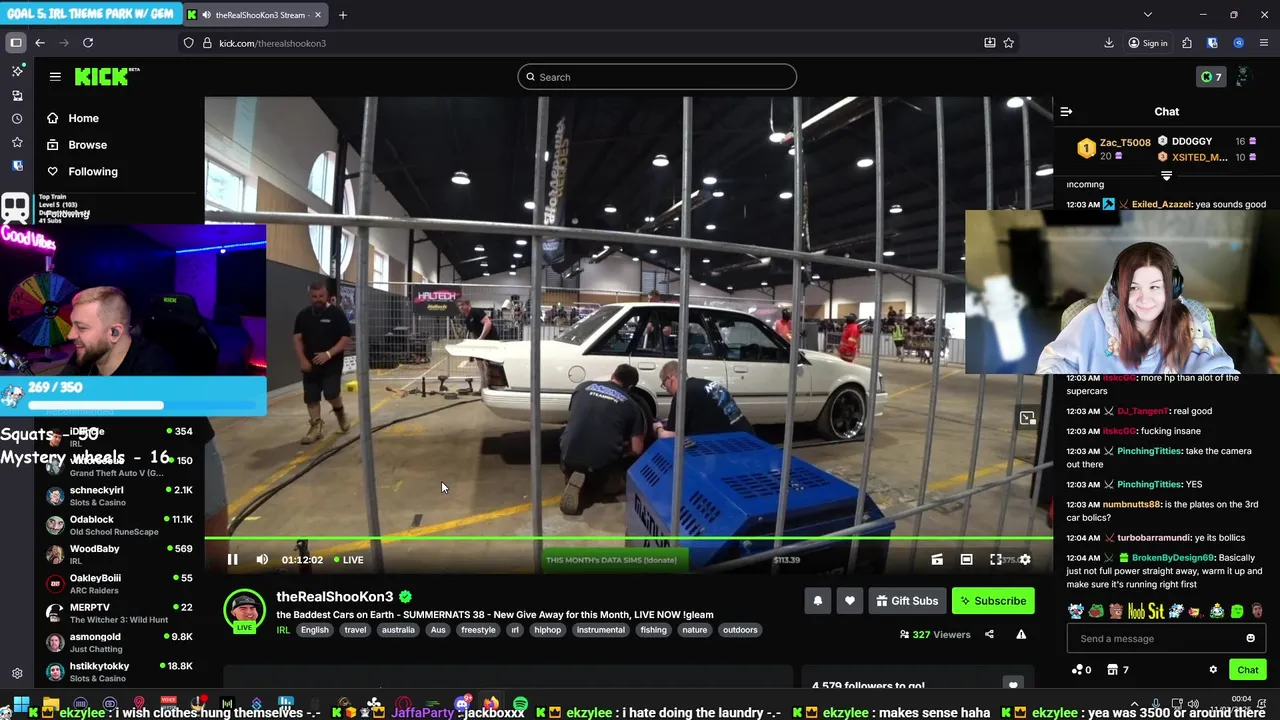The image size is (1280, 720).
Task: Click the Gift Subs button
Action: tap(907, 601)
